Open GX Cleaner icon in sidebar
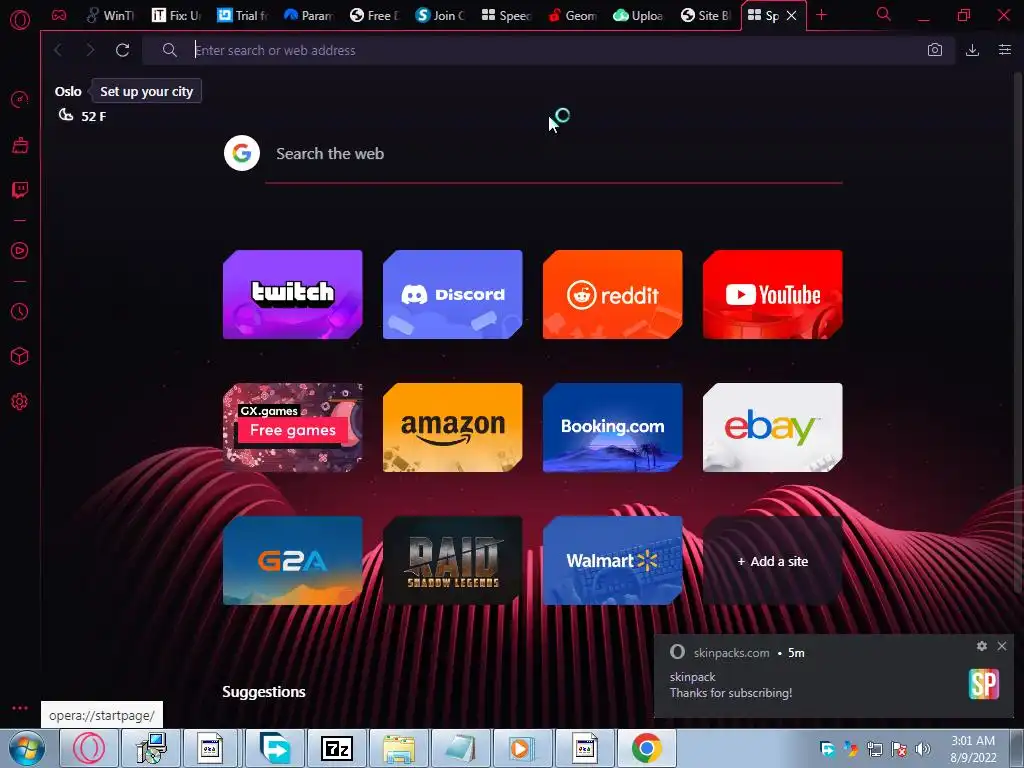This screenshot has width=1024, height=768. click(20, 145)
